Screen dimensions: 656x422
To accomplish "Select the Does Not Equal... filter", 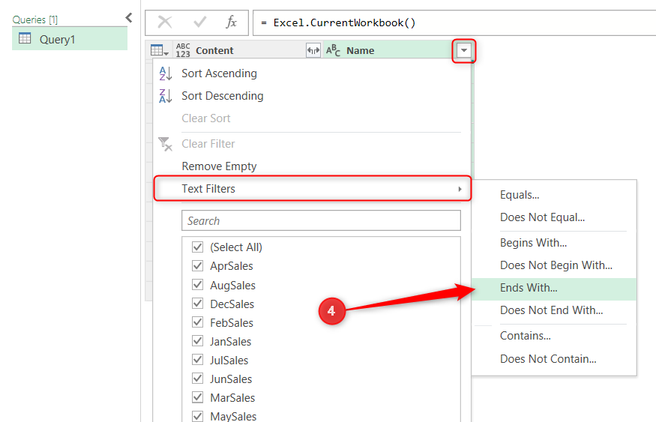I will tap(542, 217).
